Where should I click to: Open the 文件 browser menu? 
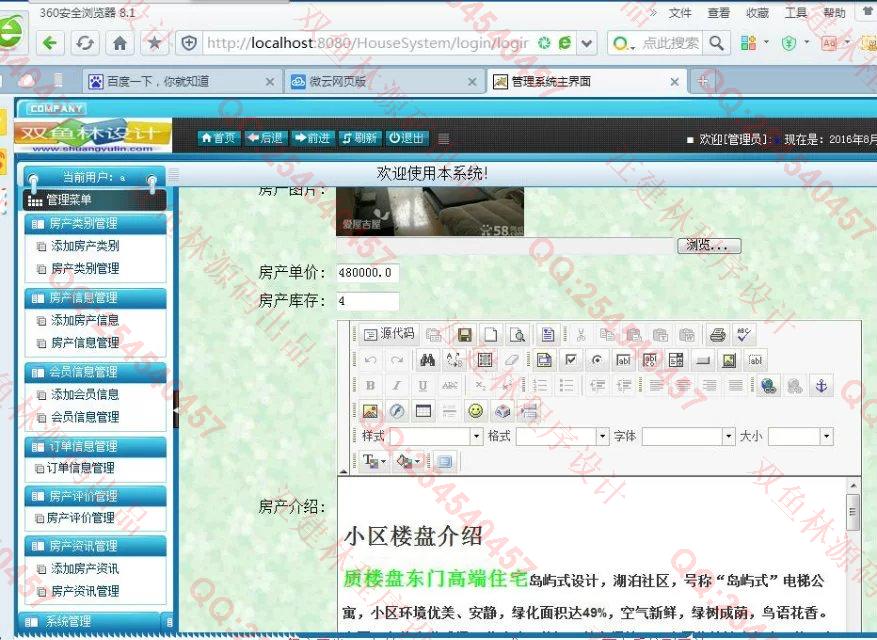tap(680, 13)
